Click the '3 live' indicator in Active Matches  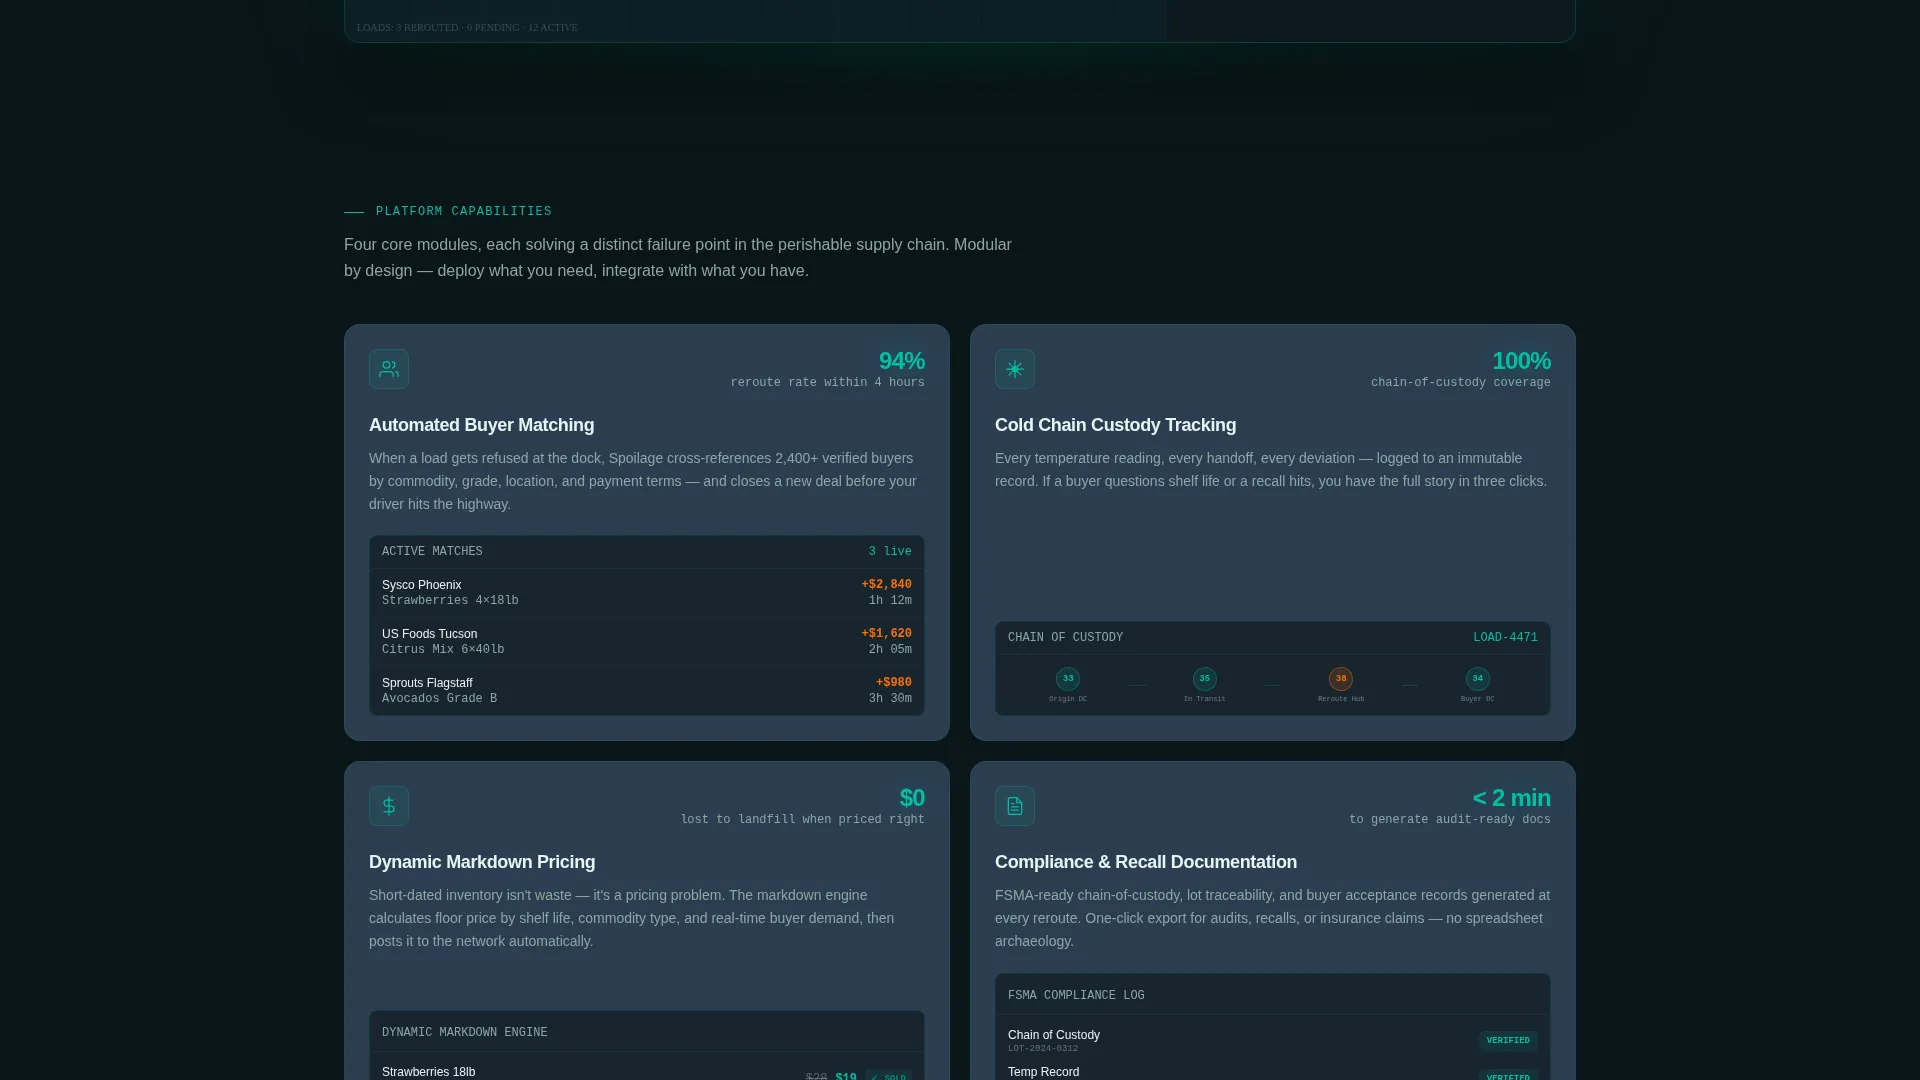[890, 552]
